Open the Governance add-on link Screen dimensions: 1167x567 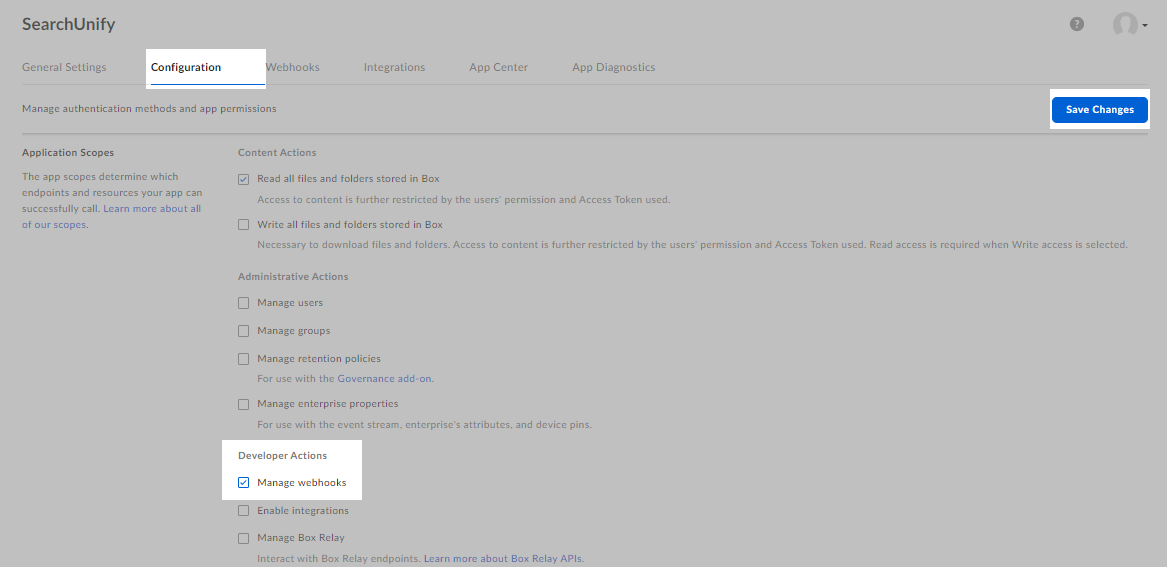pos(384,379)
